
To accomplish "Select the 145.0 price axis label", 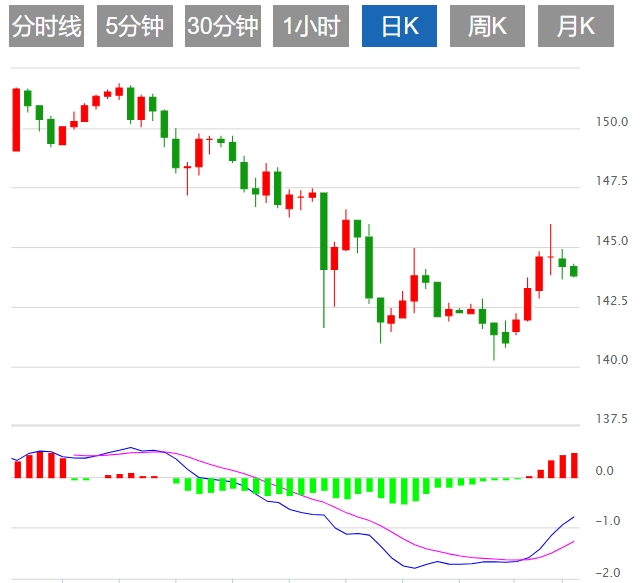I will pyautogui.click(x=611, y=241).
